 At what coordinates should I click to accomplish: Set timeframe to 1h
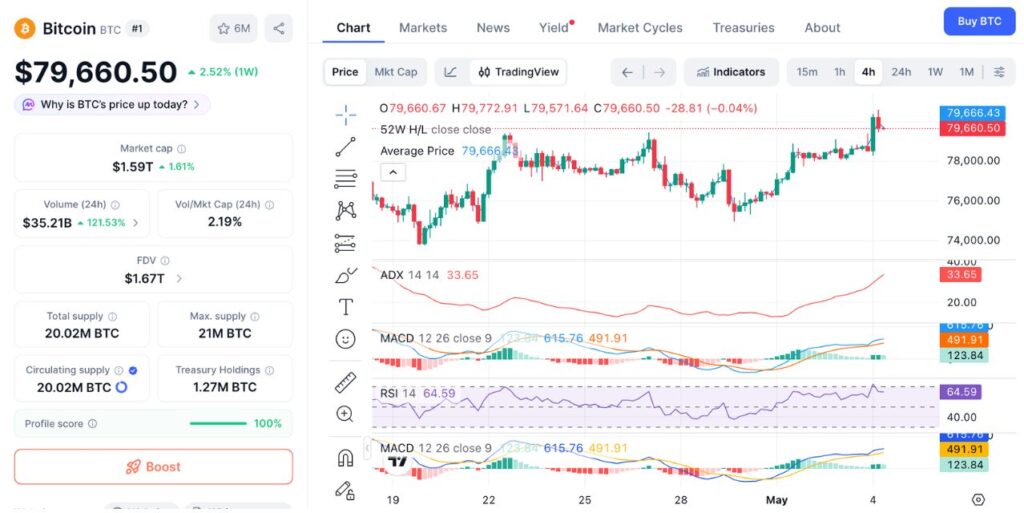[839, 72]
